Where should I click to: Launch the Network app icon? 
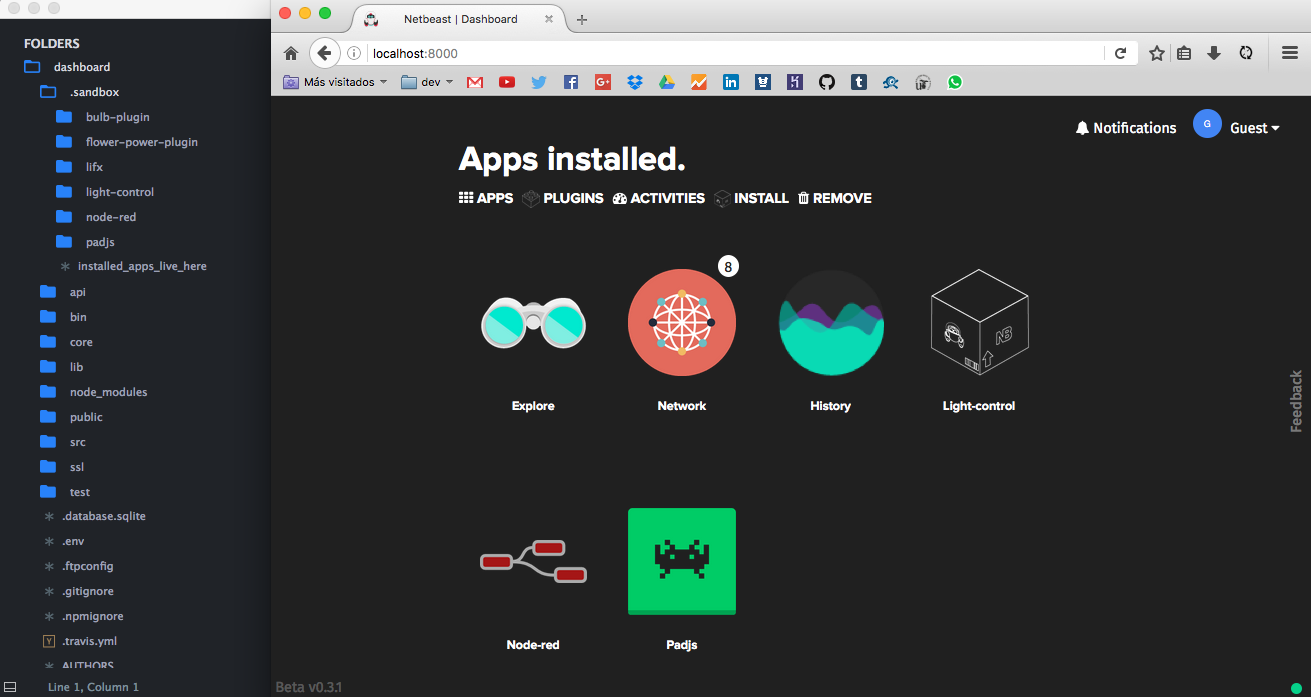point(682,323)
